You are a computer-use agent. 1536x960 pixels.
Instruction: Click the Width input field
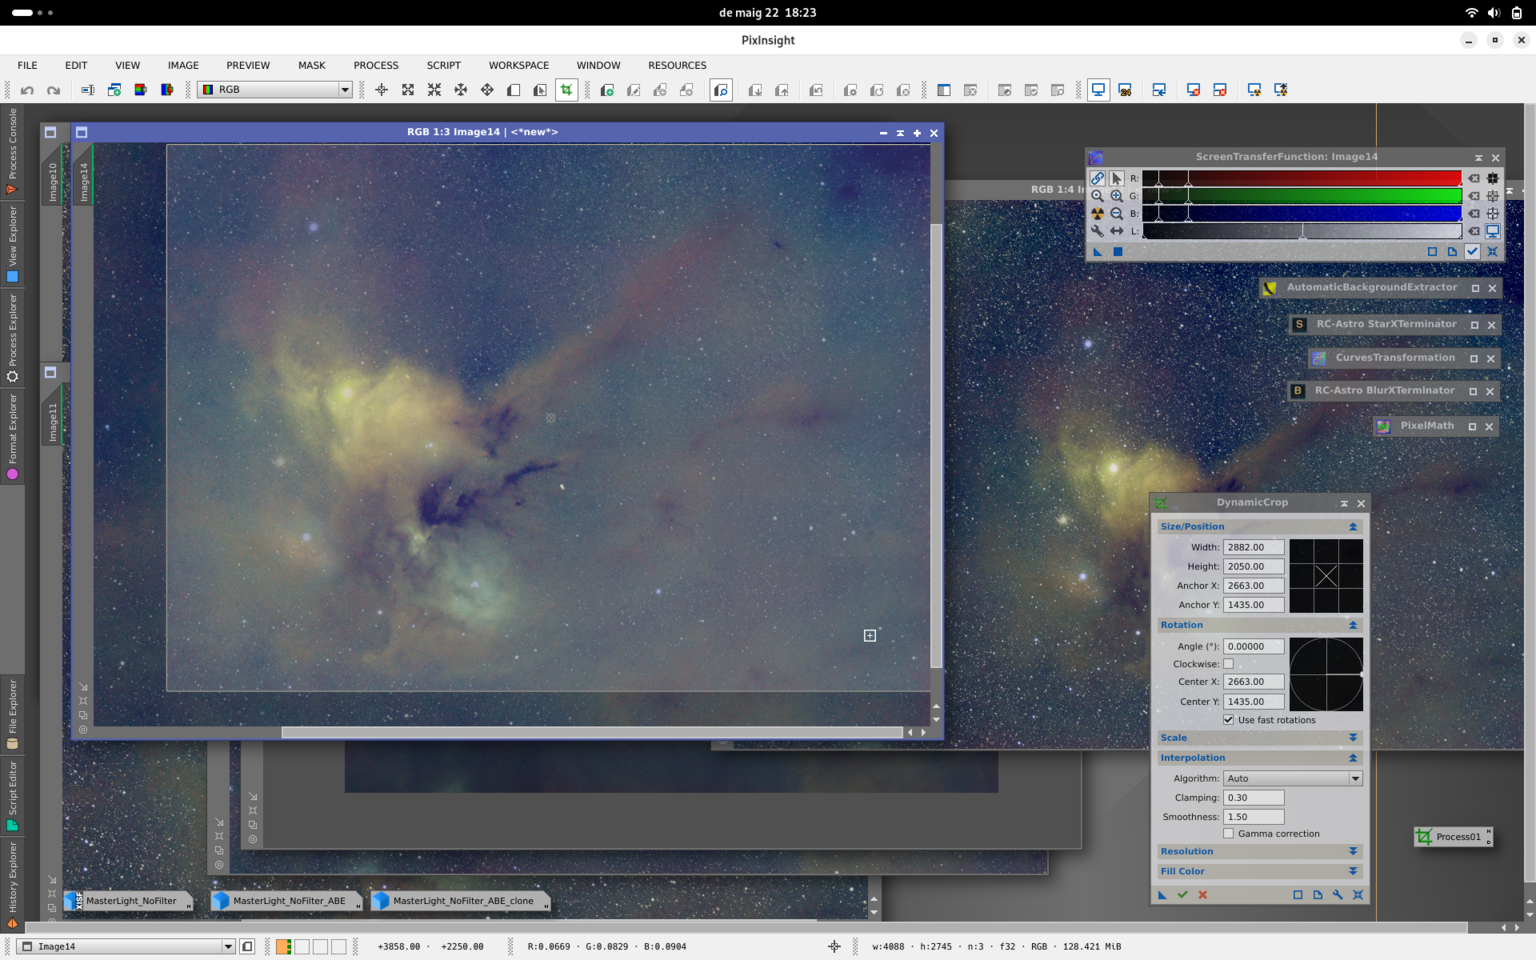(1253, 547)
